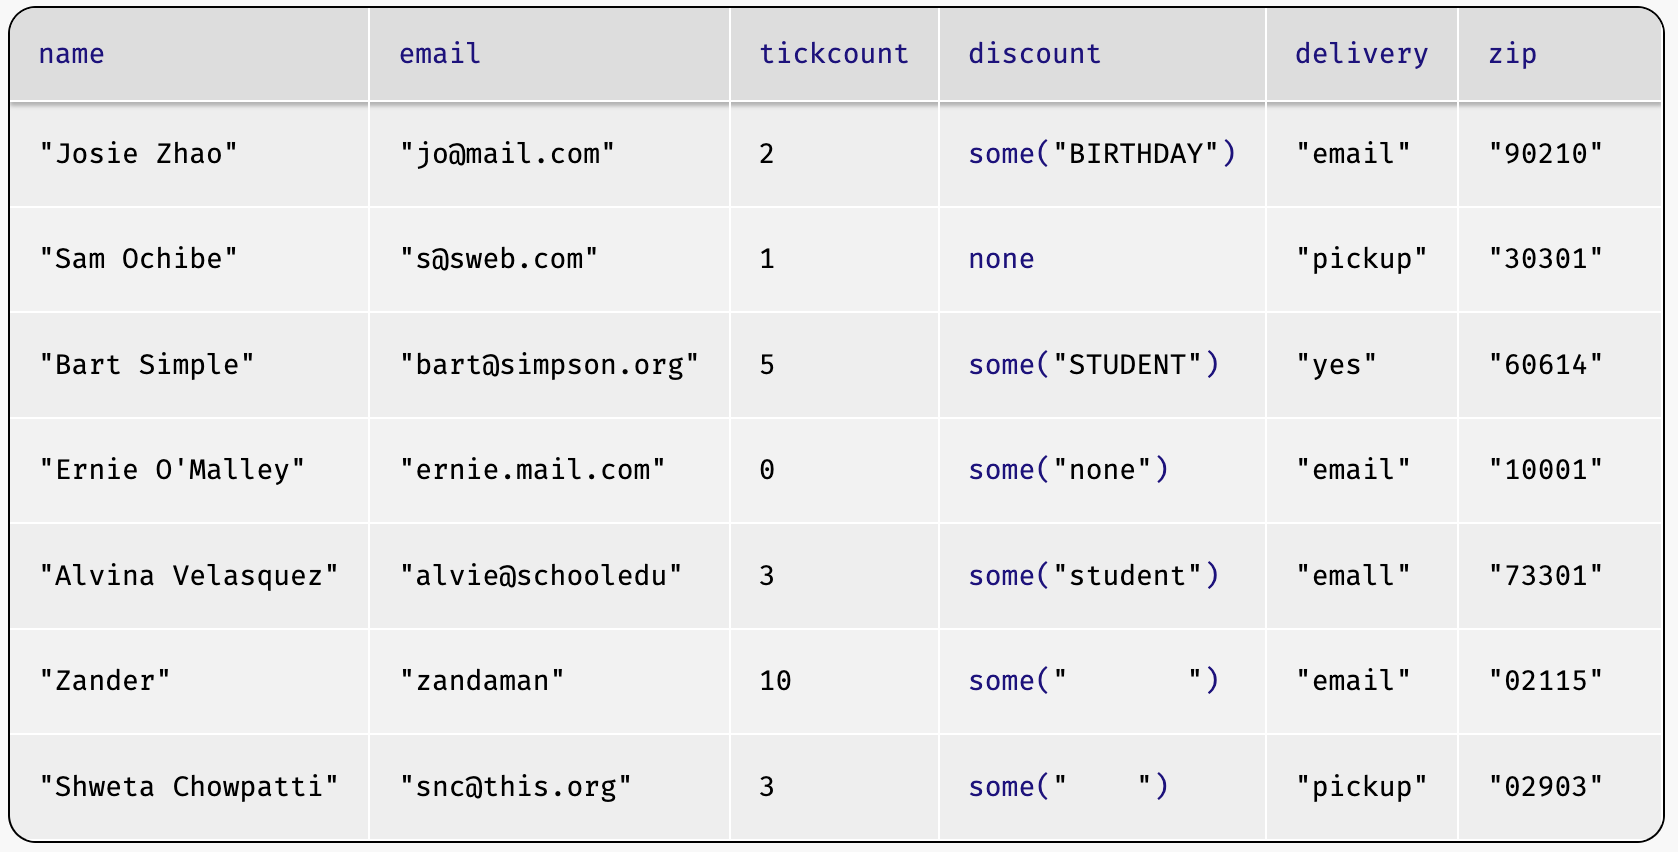Click the name column header
Viewport: 1678px width, 852px height.
[x=71, y=54]
